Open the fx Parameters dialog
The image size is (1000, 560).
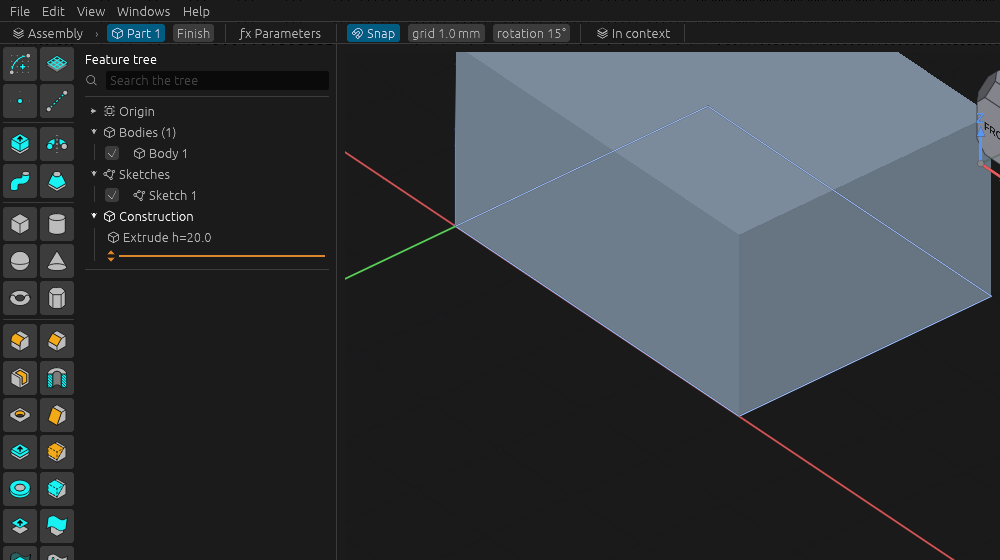pos(280,33)
